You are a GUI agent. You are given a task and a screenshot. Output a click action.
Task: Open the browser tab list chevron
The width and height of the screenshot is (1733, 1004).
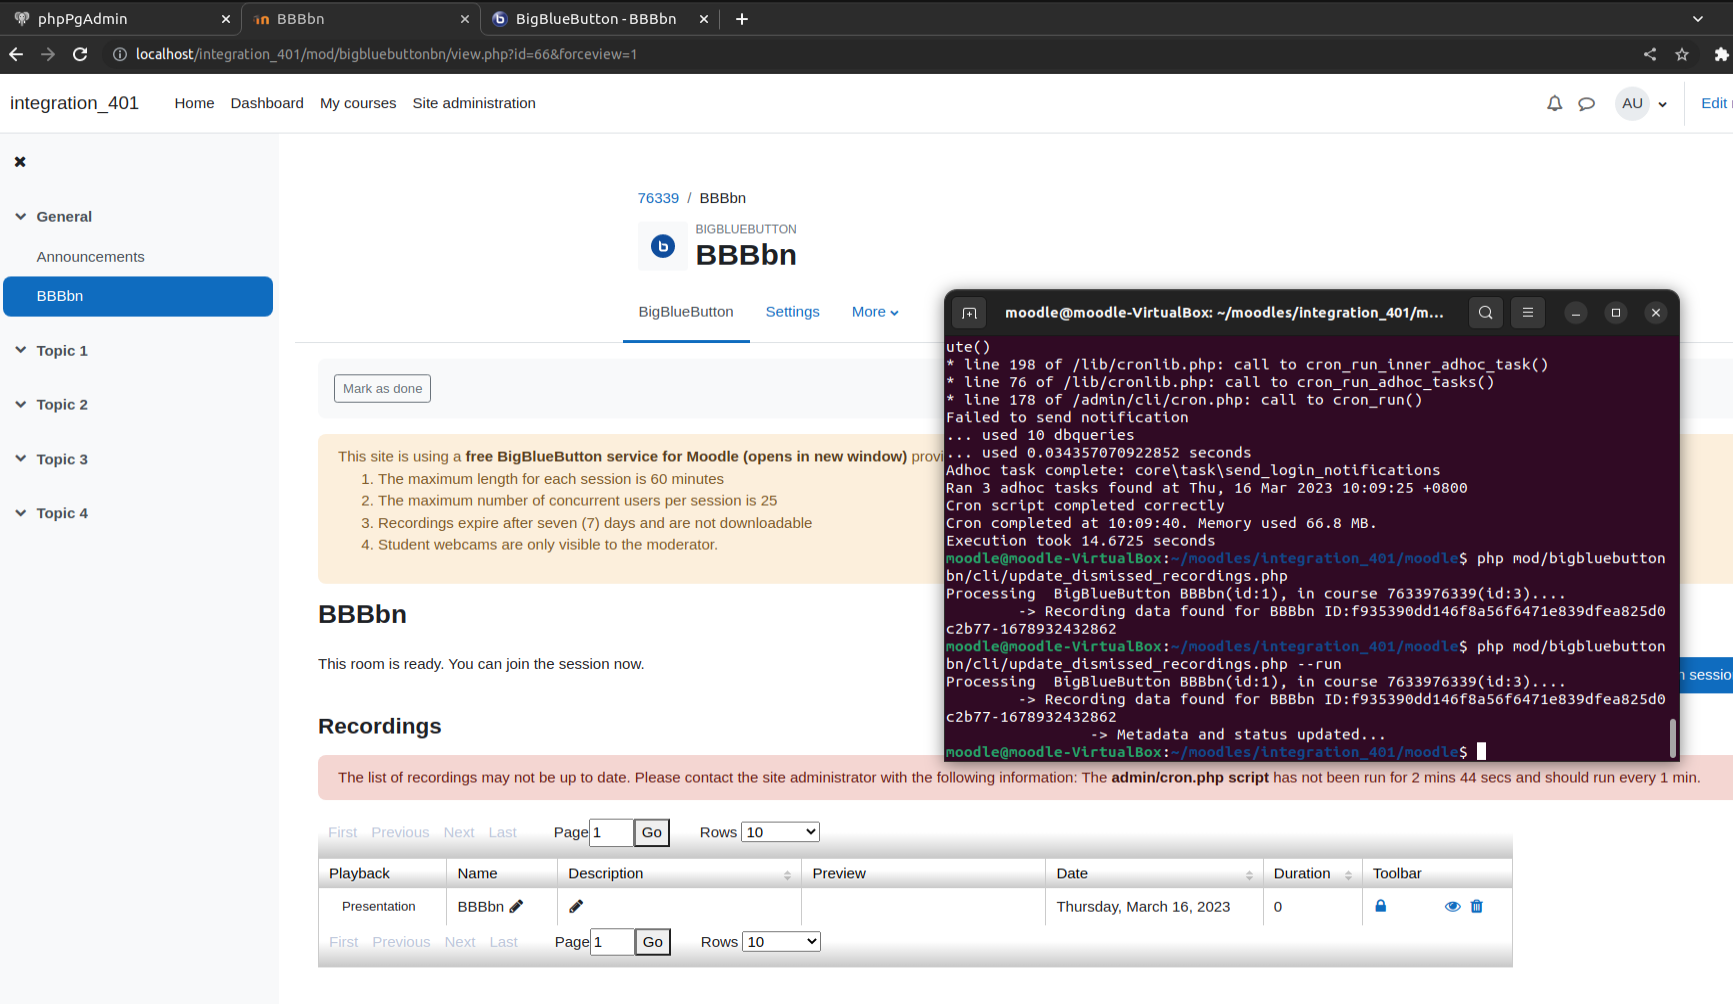(1698, 19)
